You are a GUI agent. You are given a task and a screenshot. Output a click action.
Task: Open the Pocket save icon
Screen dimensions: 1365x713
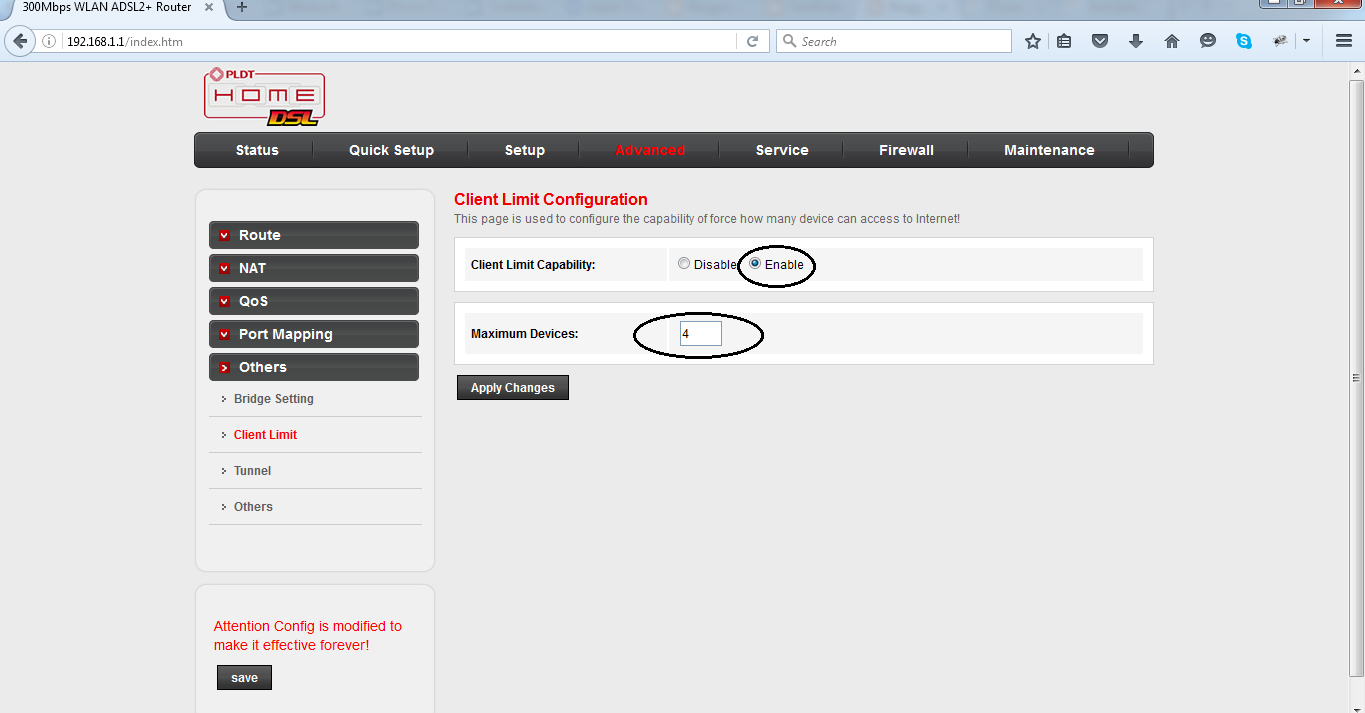coord(1100,41)
